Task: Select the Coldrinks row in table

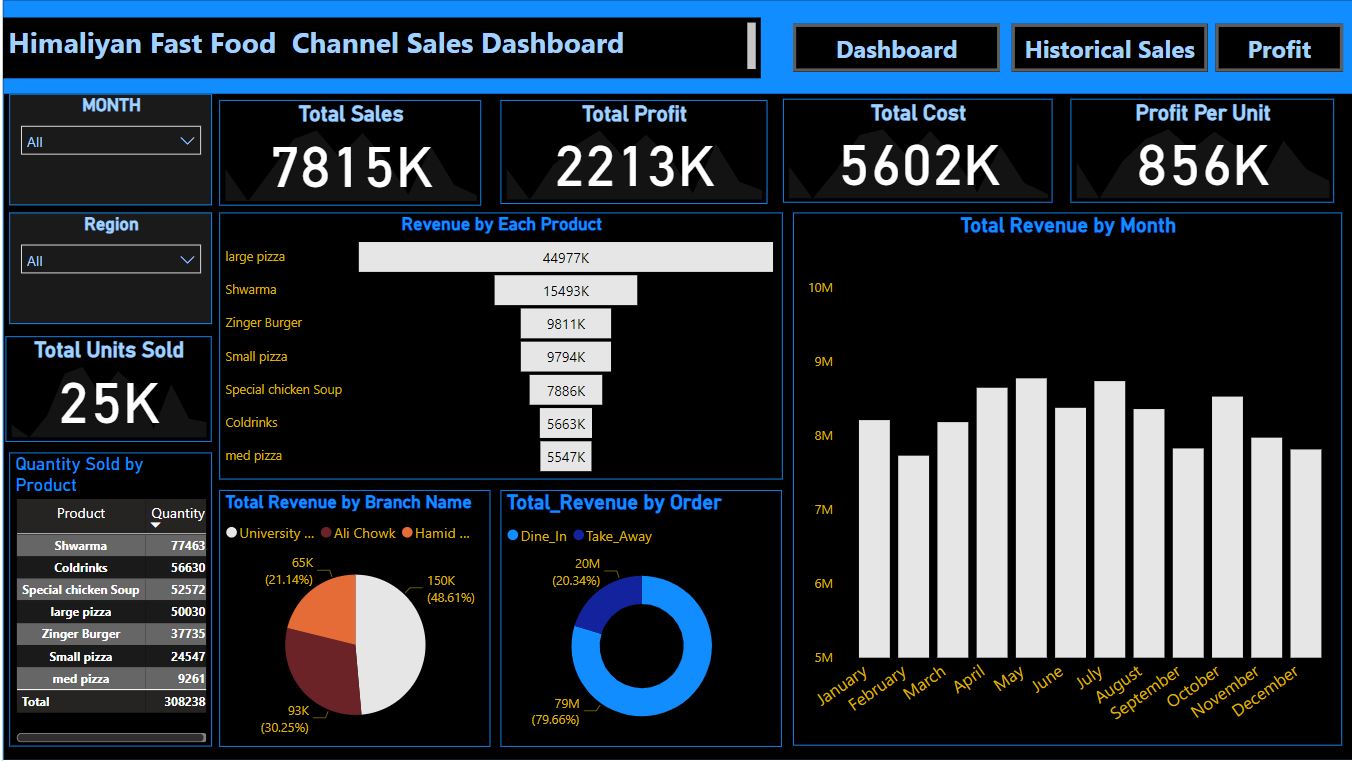Action: tap(81, 568)
